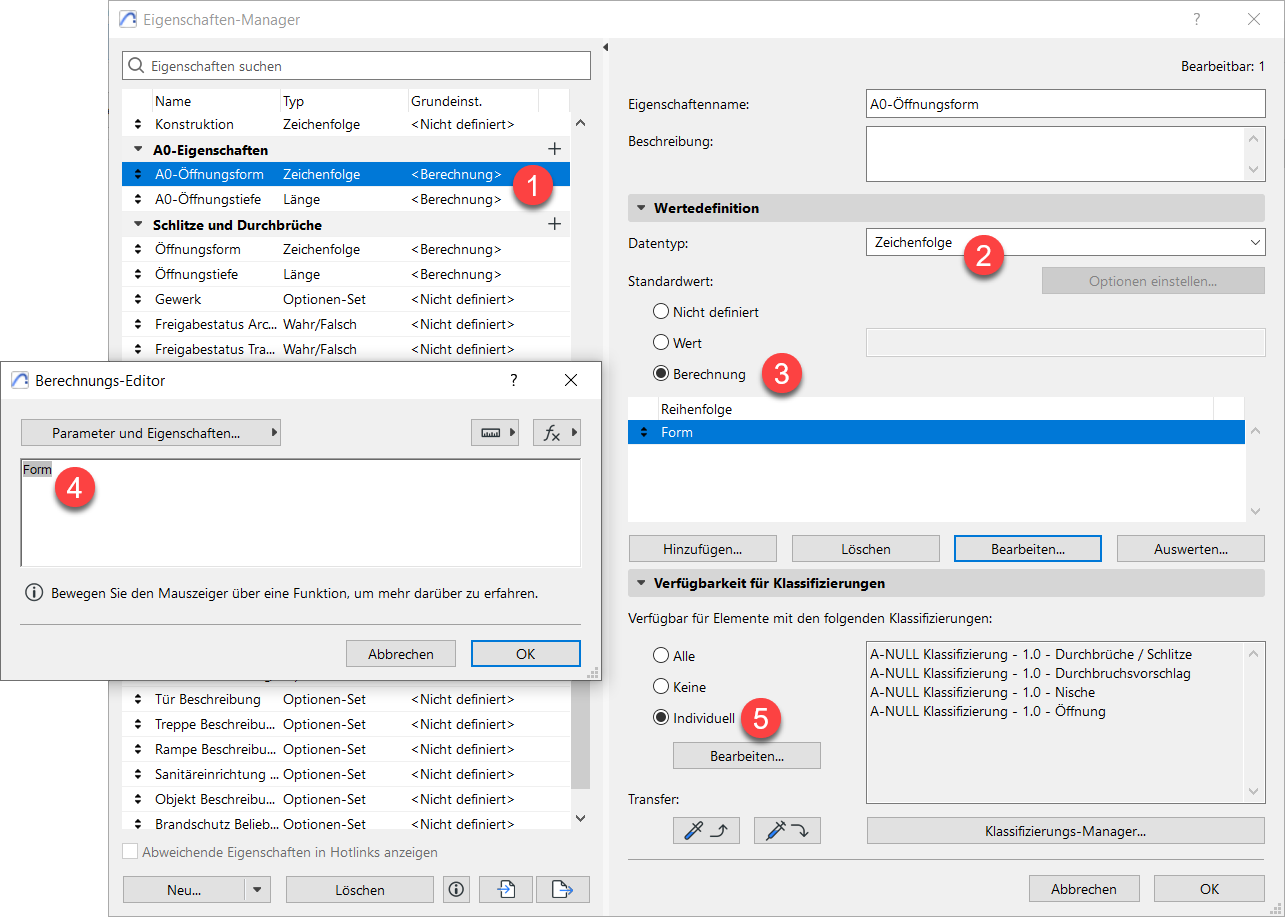
Task: Click the Eigenschaftenname input field
Action: (x=1066, y=104)
